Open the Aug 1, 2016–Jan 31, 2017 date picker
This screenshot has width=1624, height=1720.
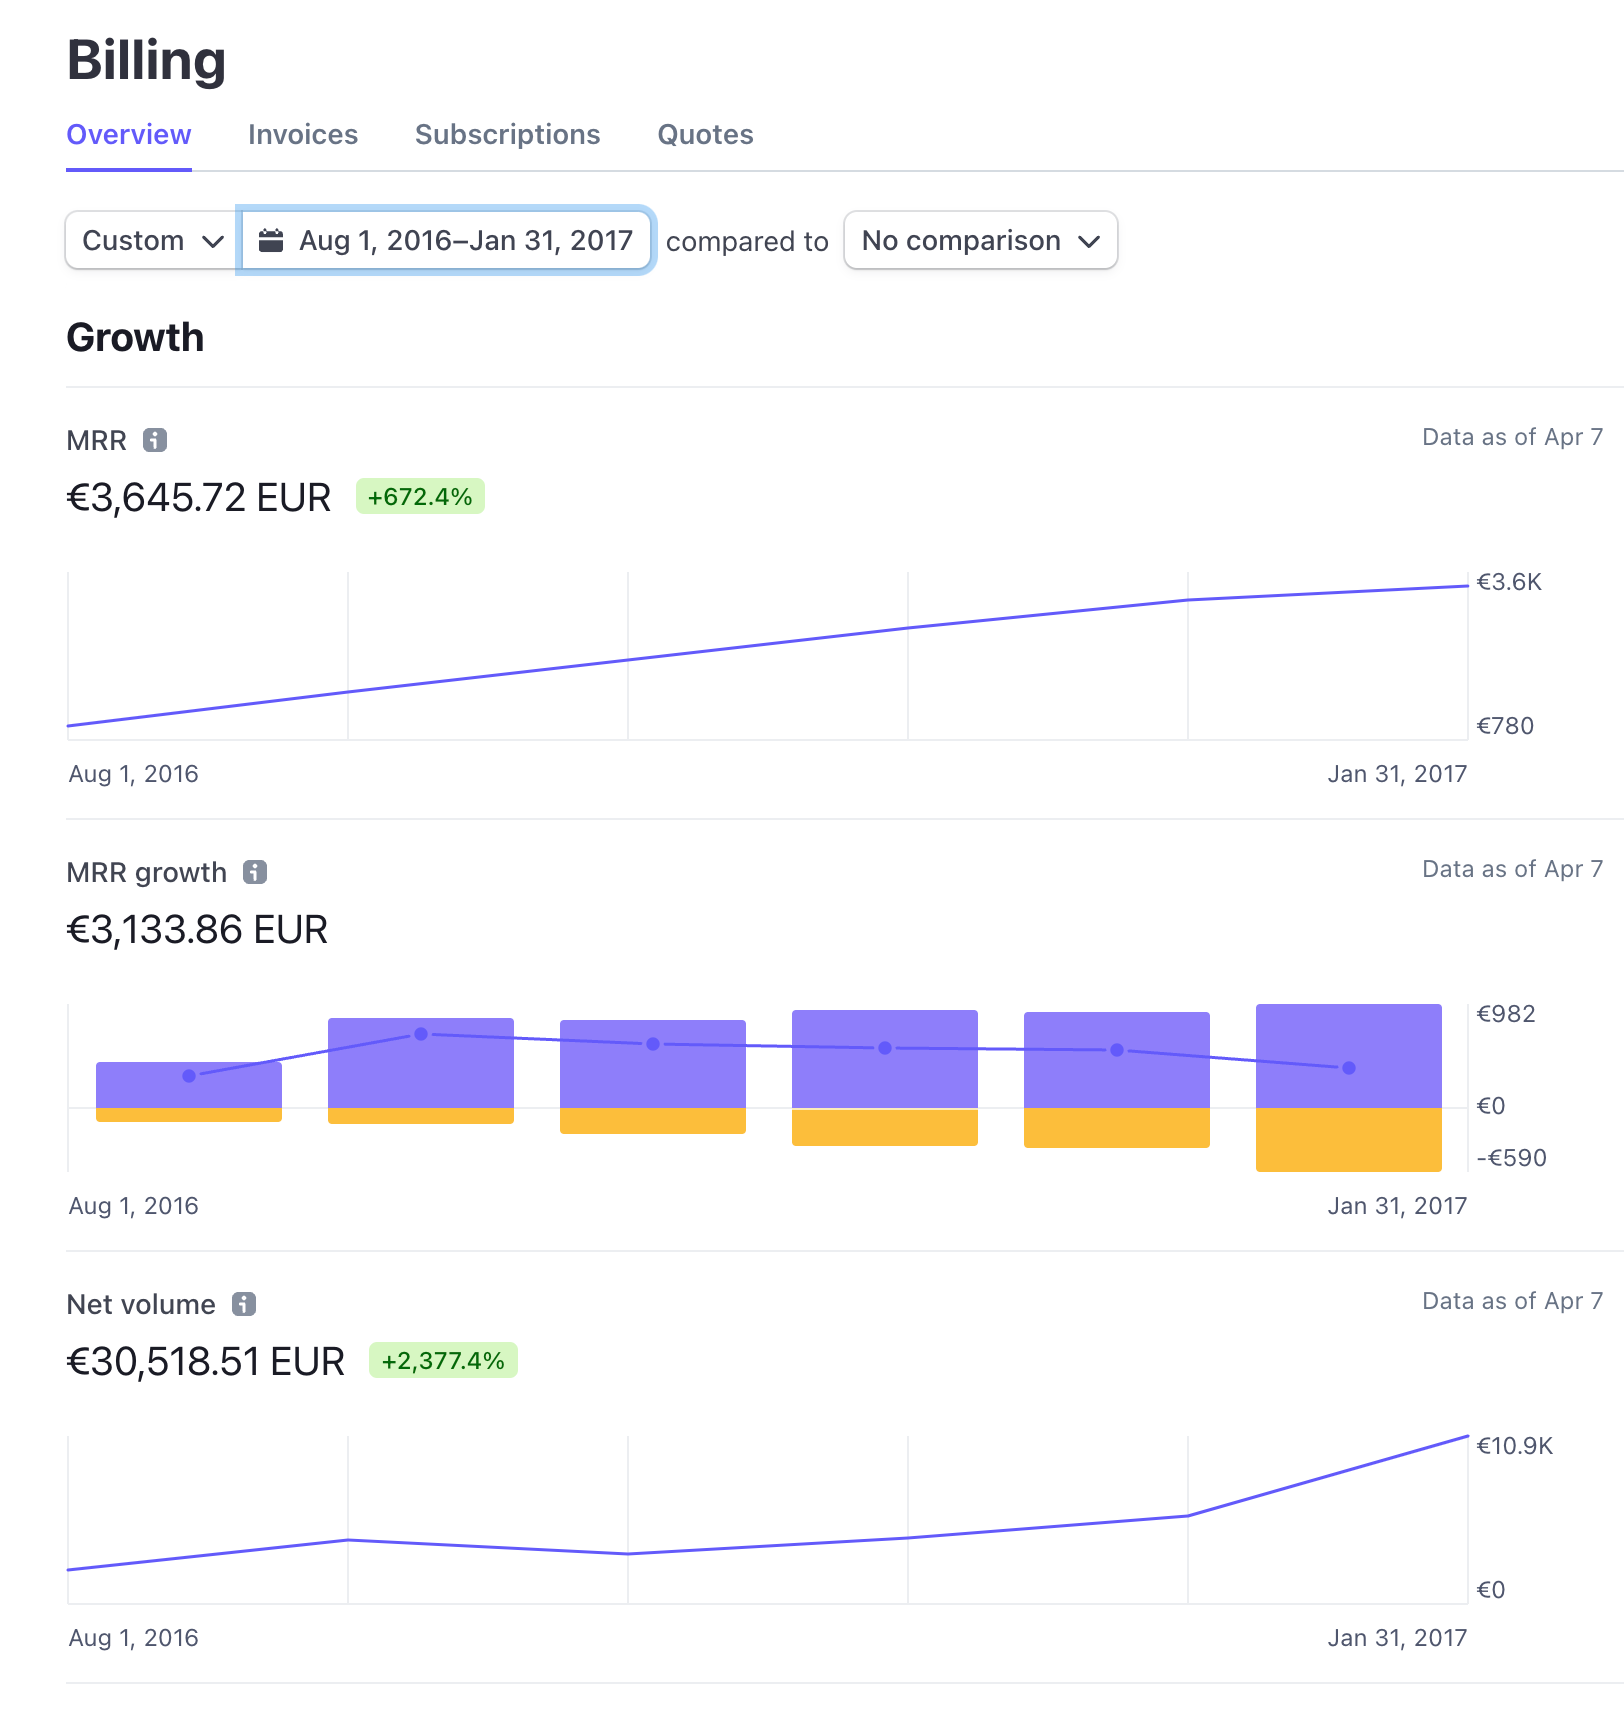pyautogui.click(x=465, y=241)
